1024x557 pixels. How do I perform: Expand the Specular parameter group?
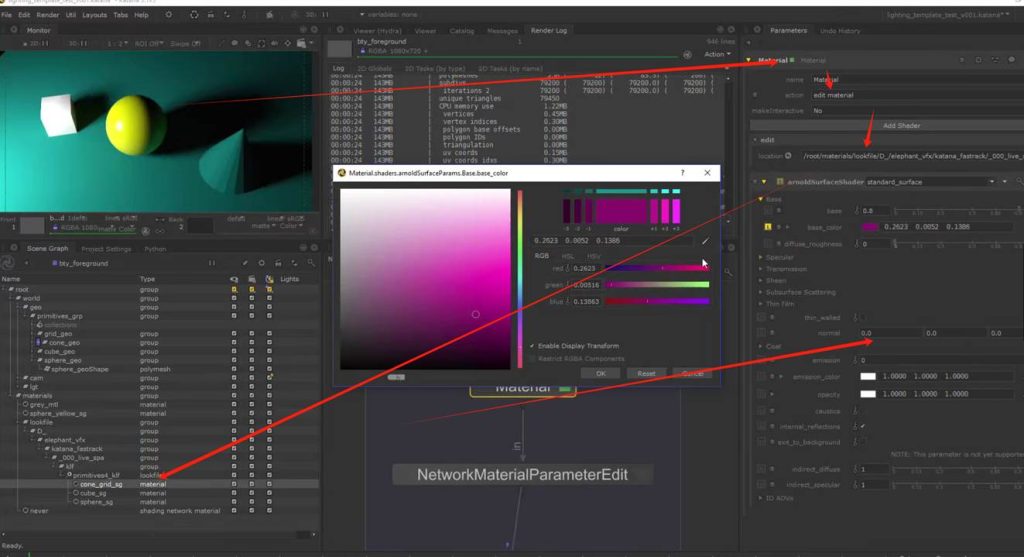coord(760,257)
